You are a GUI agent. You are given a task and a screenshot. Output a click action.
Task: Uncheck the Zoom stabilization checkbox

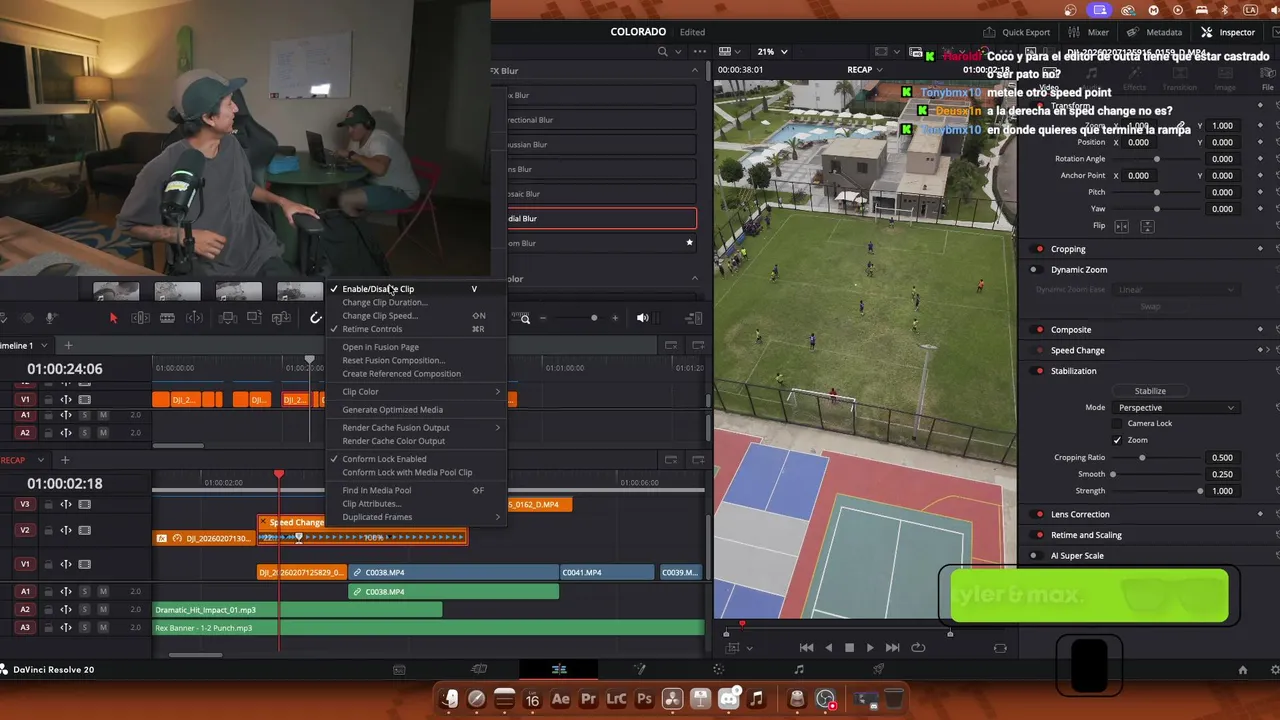point(1117,440)
